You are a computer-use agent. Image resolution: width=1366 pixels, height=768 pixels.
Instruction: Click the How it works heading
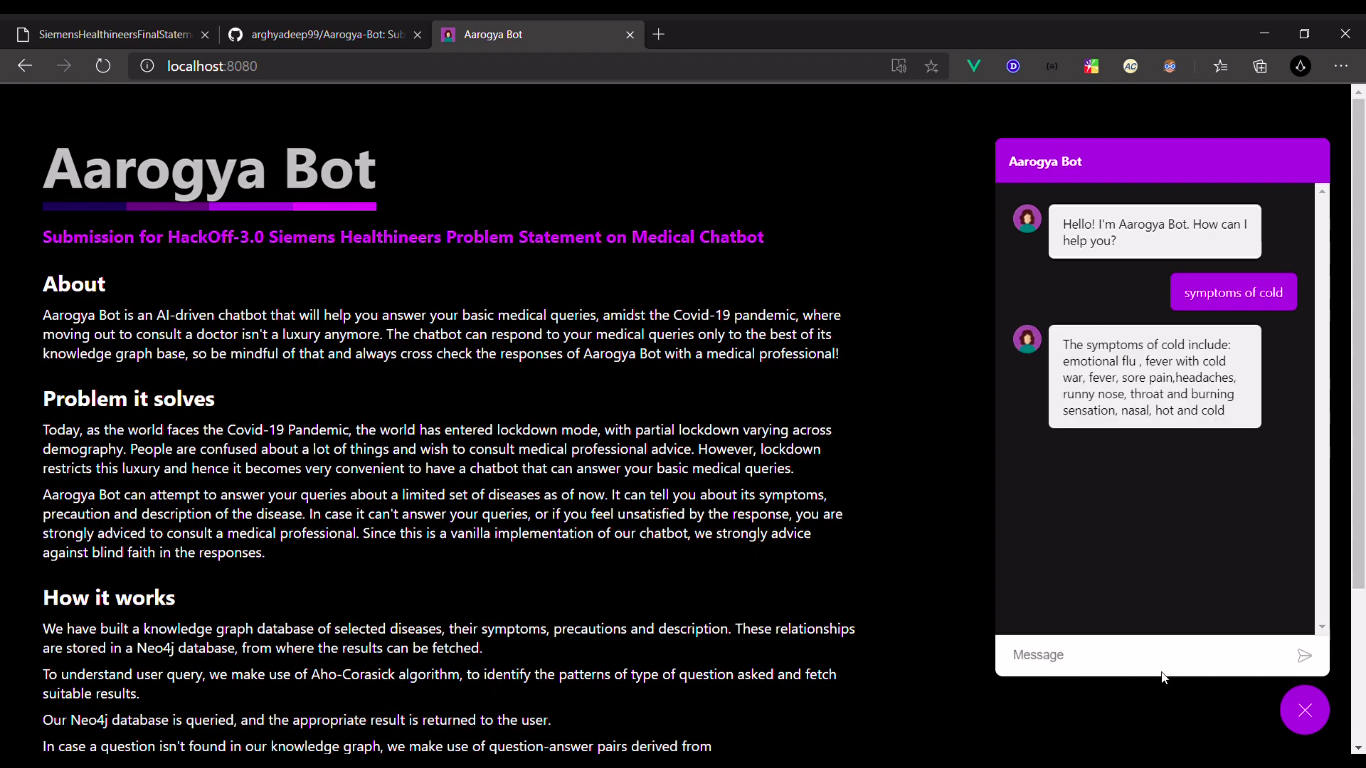tap(109, 598)
